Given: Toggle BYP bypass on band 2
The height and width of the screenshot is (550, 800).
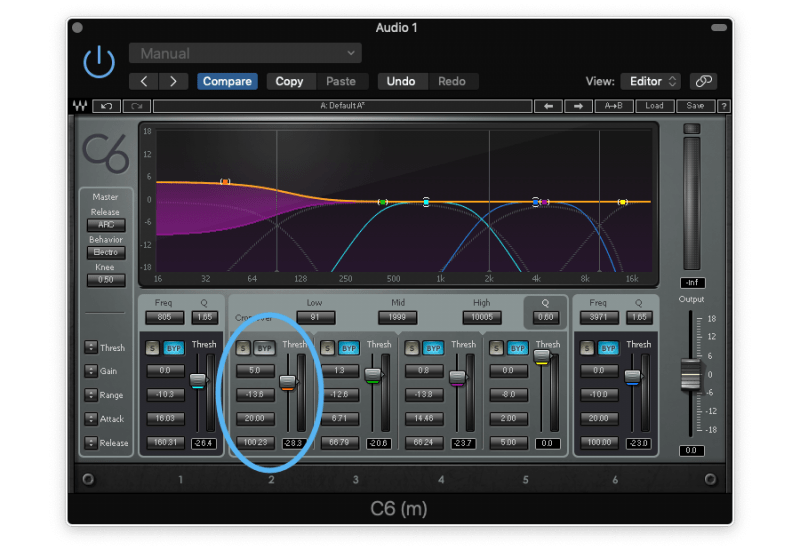Looking at the screenshot, I should click(265, 348).
